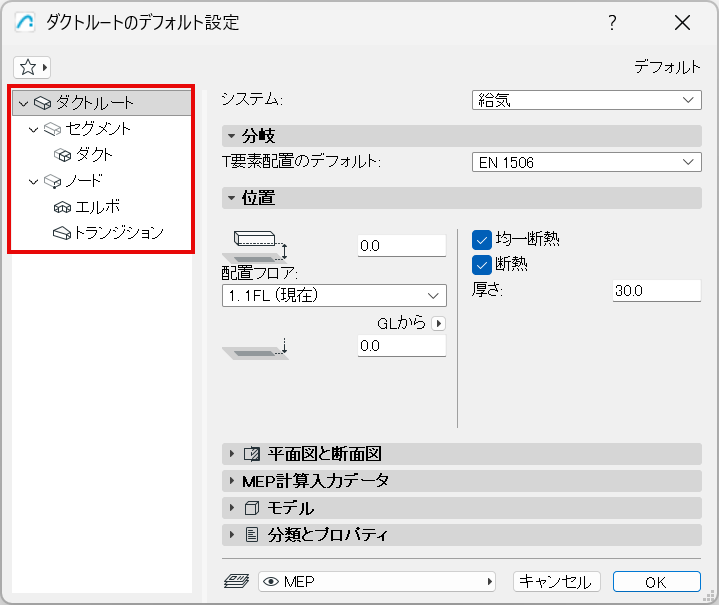Click the resize grip in the dialog corner
The width and height of the screenshot is (719, 605).
(x=709, y=596)
